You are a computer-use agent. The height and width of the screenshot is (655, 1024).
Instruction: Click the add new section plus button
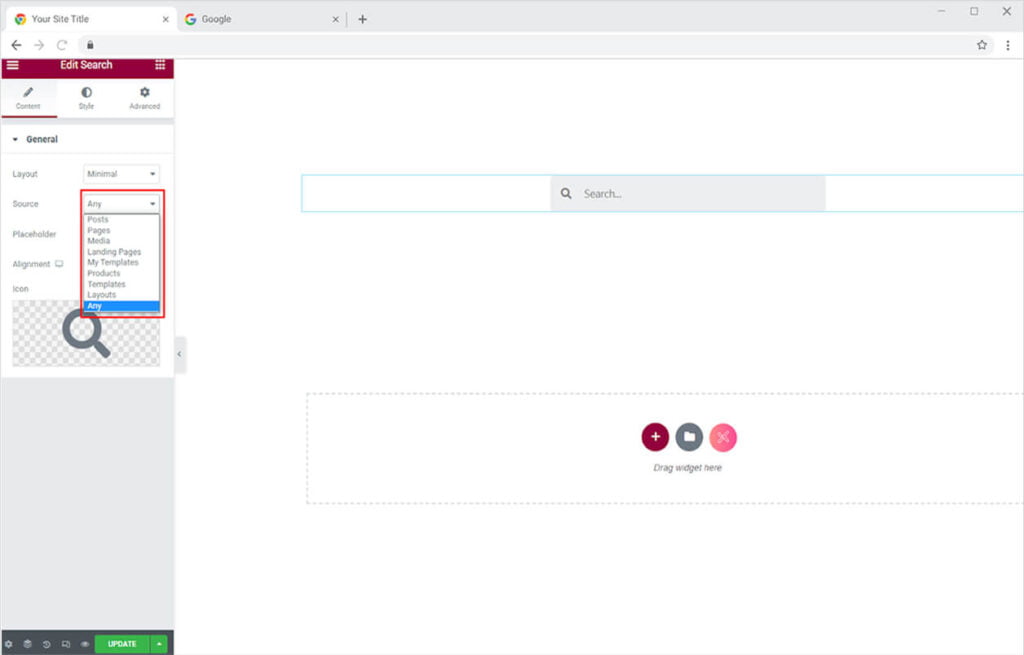click(655, 437)
